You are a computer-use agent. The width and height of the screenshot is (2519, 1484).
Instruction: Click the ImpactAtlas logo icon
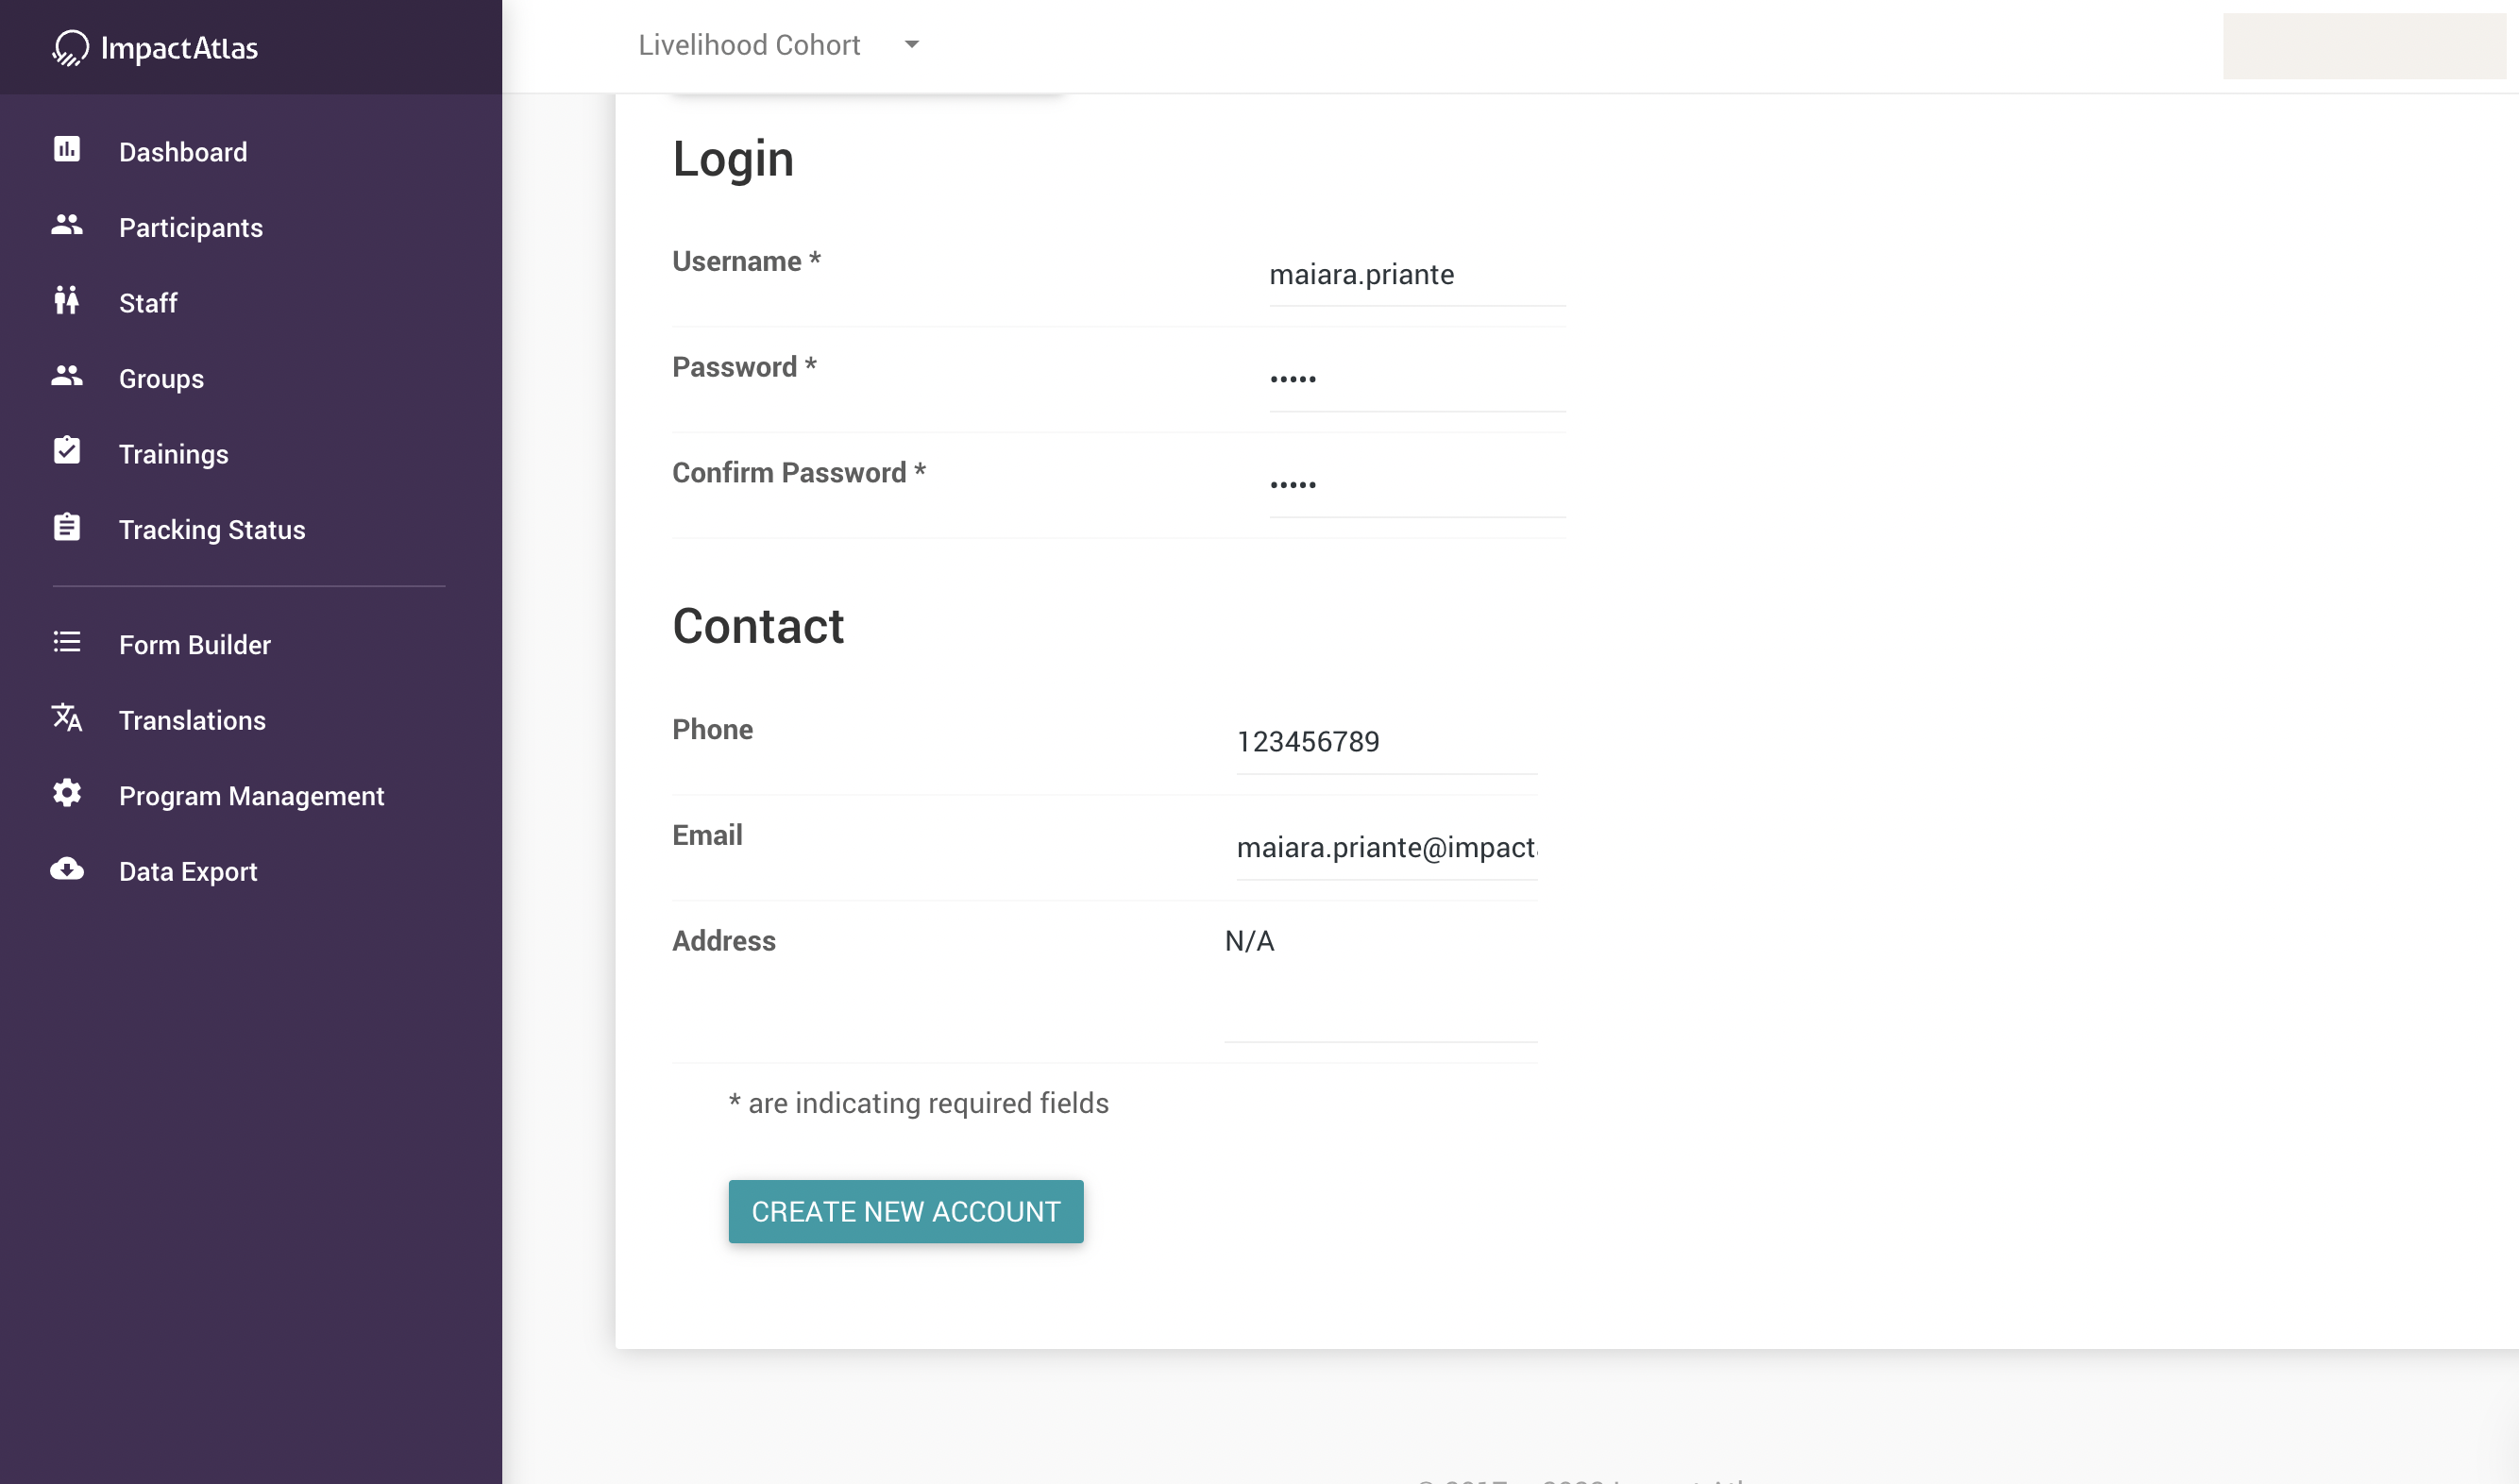pos(70,47)
